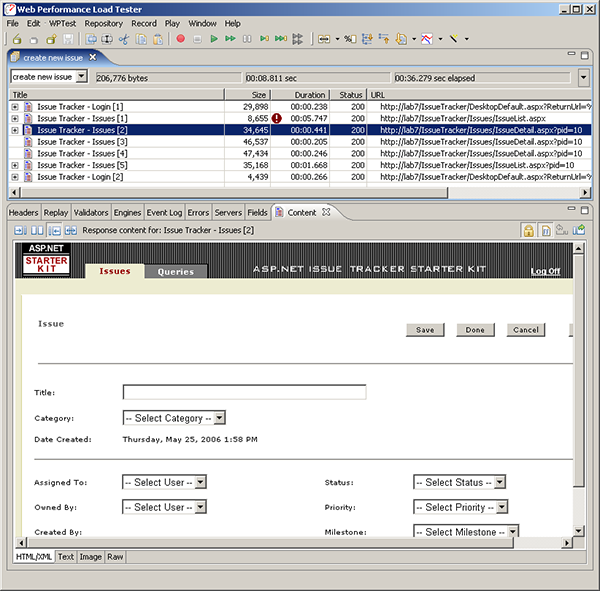Click the list with orange up-arrow icon
The width and height of the screenshot is (600, 591).
[x=384, y=39]
